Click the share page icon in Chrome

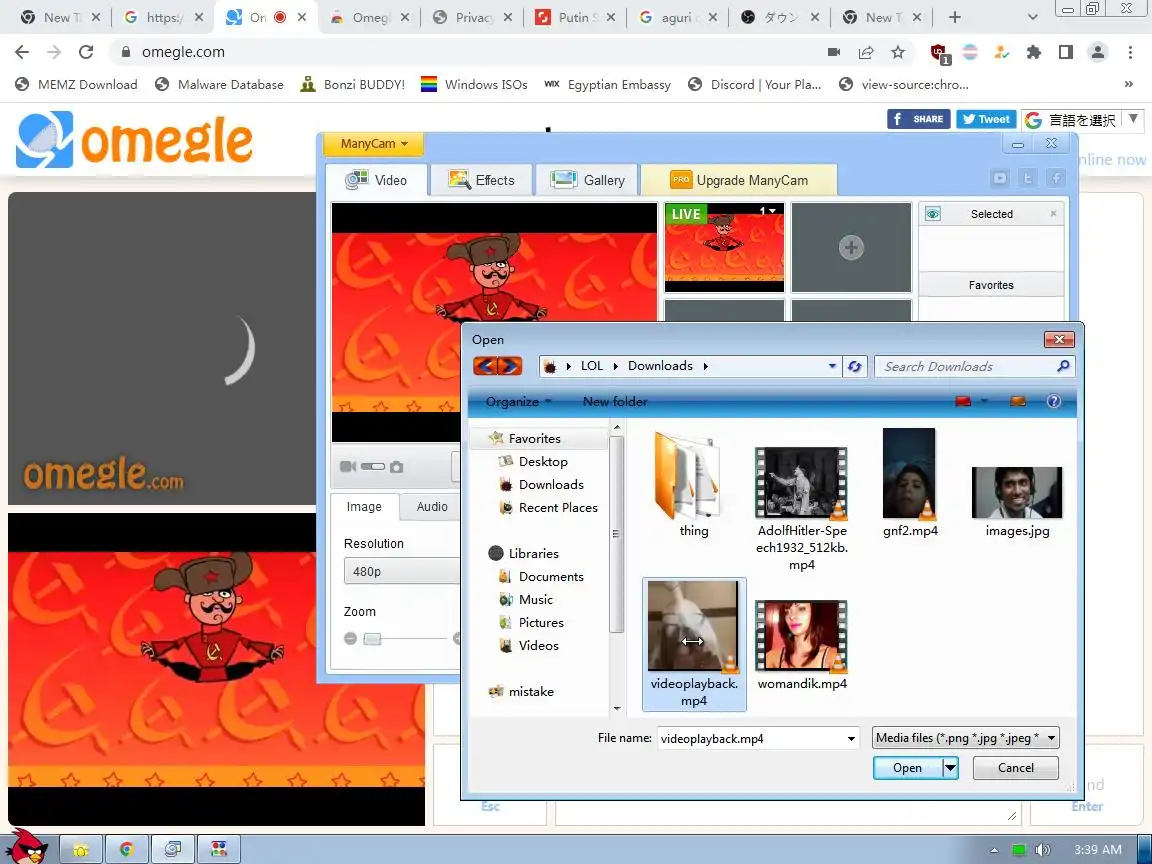click(x=866, y=52)
